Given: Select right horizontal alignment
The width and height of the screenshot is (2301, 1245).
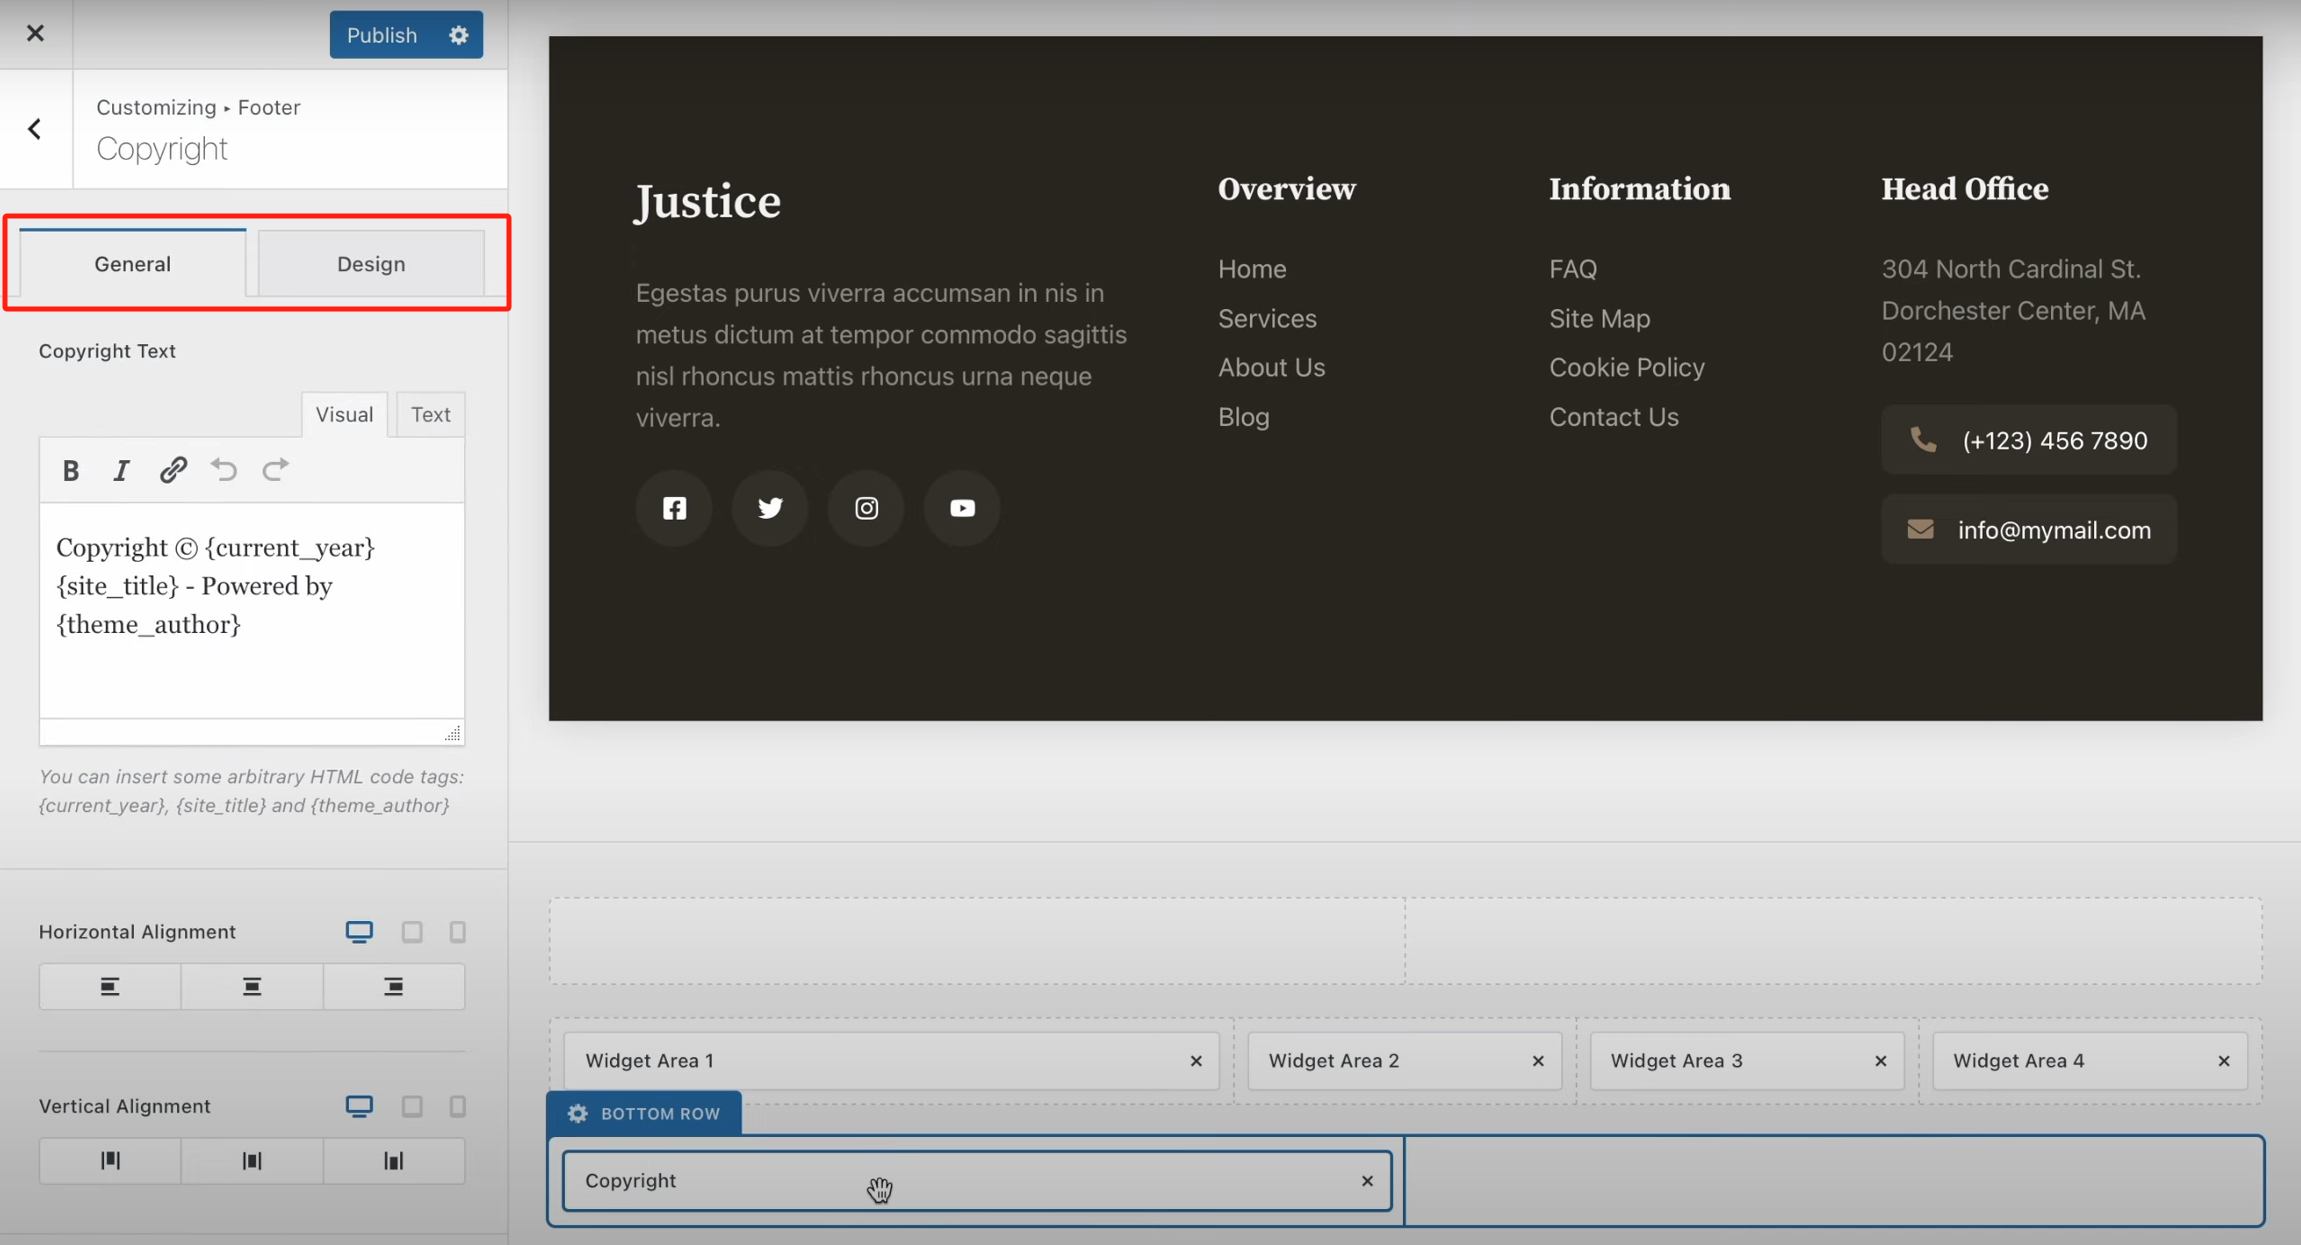Looking at the screenshot, I should [x=393, y=986].
